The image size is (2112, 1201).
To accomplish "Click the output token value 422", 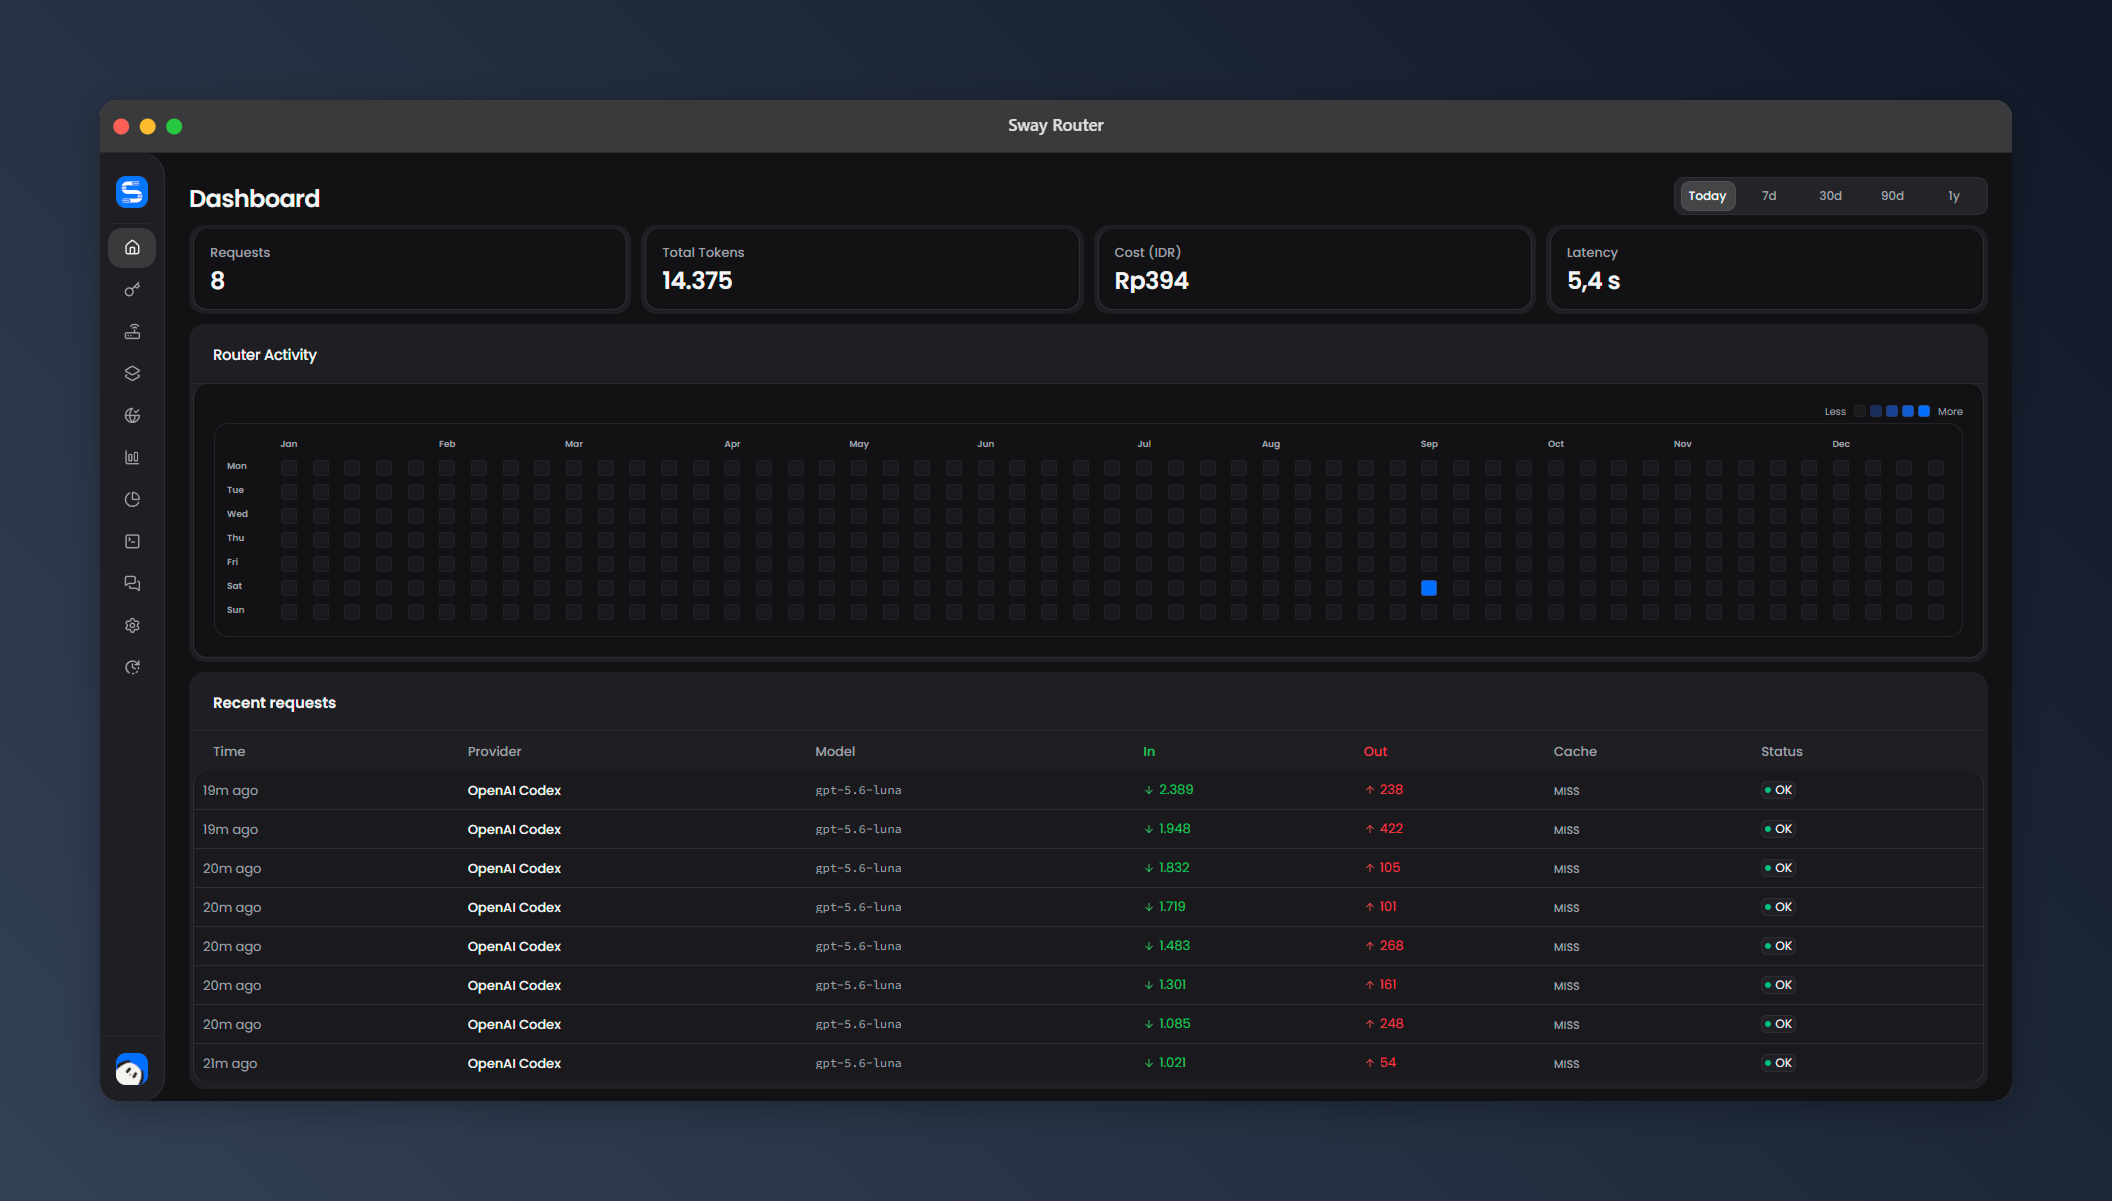I will tap(1391, 829).
